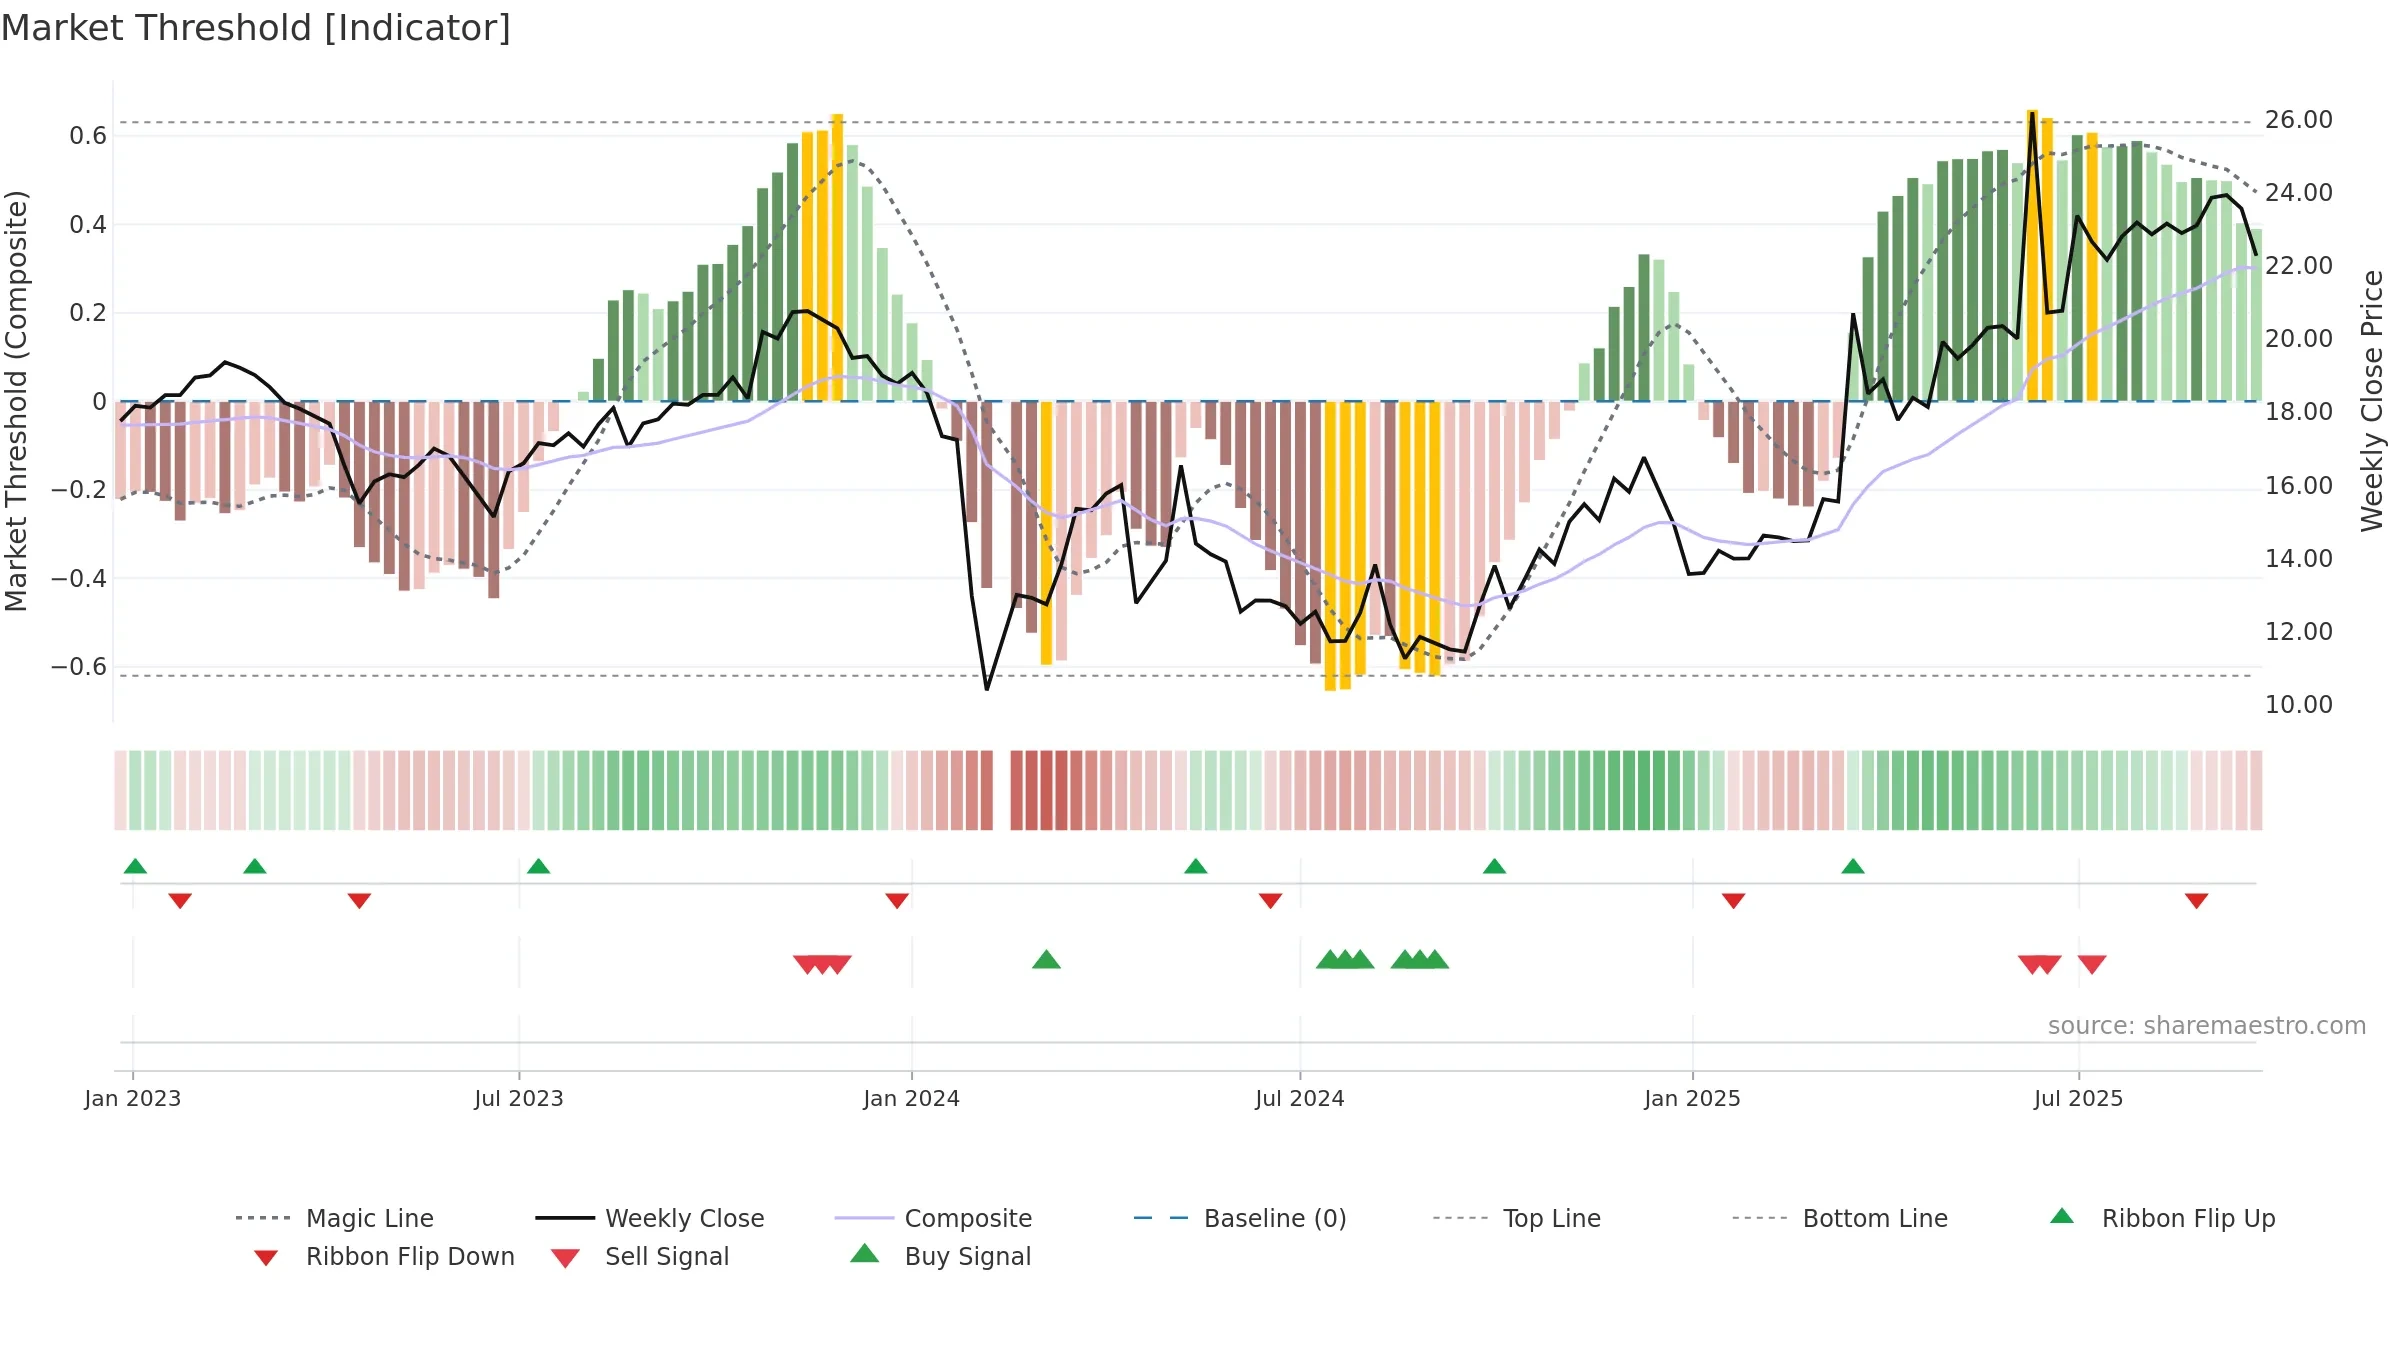2400x1350 pixels.
Task: Toggle Top Line legend entry
Action: coord(1516,1218)
